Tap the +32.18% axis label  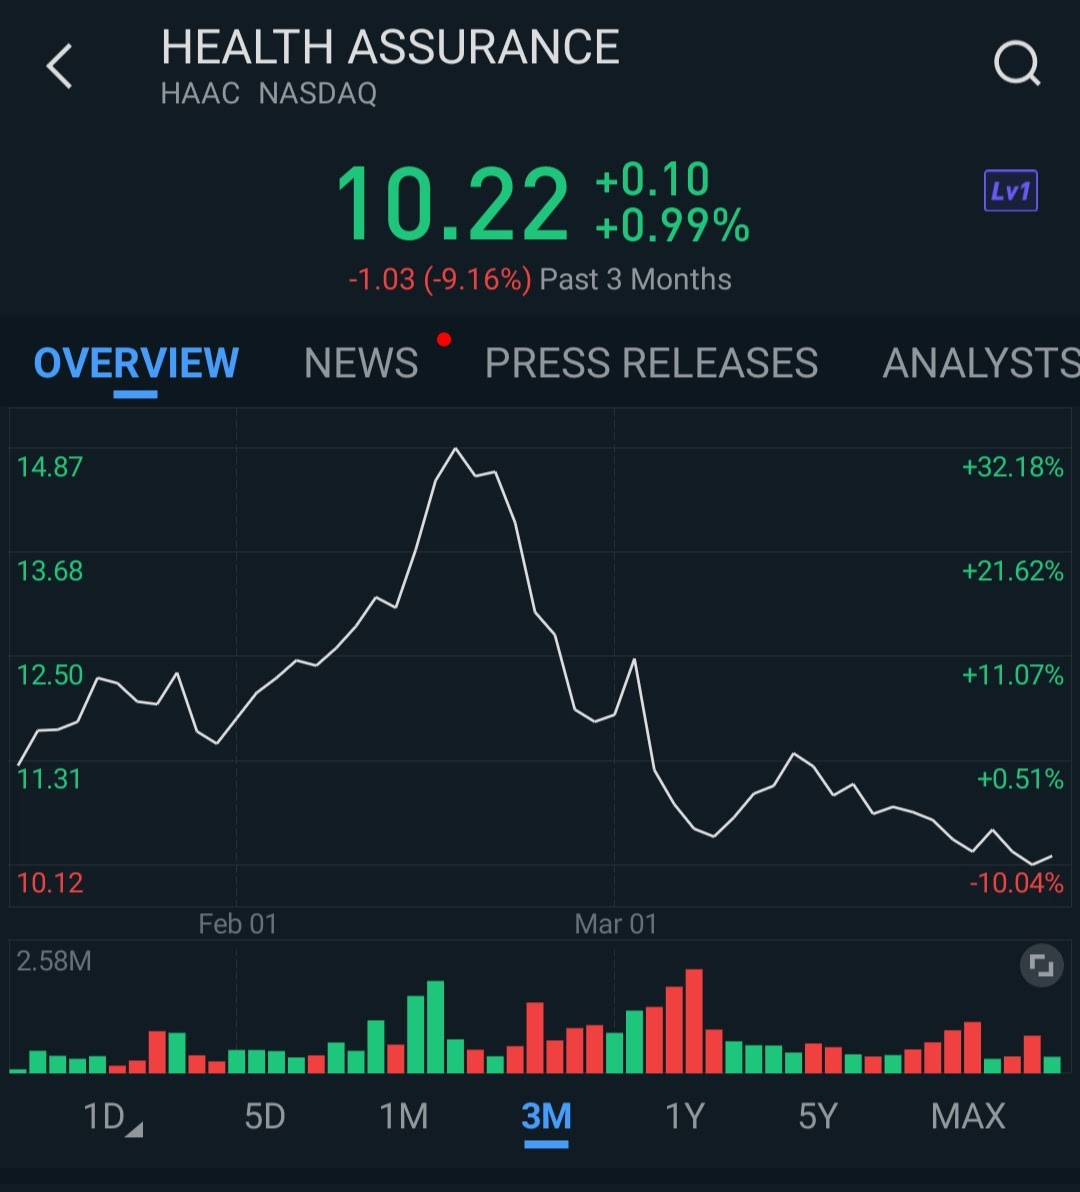(1012, 467)
